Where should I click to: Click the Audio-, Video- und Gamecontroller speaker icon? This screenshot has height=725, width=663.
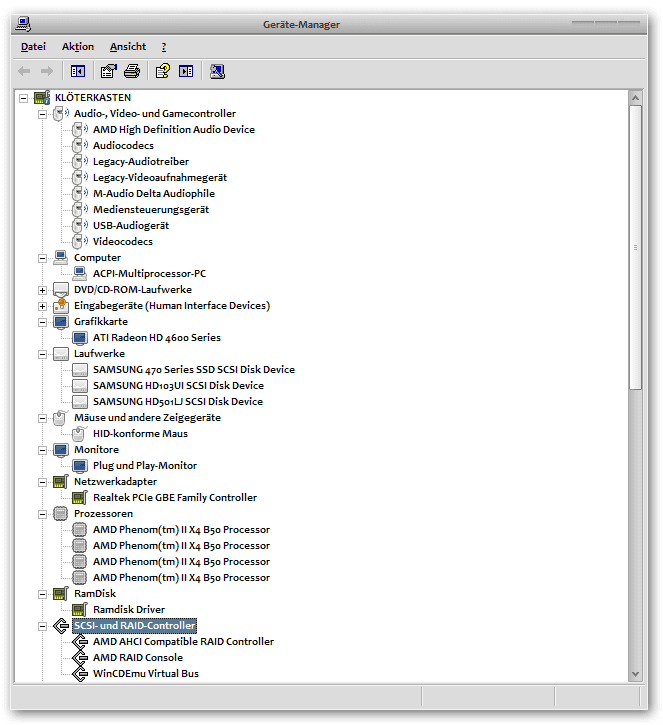(61, 114)
